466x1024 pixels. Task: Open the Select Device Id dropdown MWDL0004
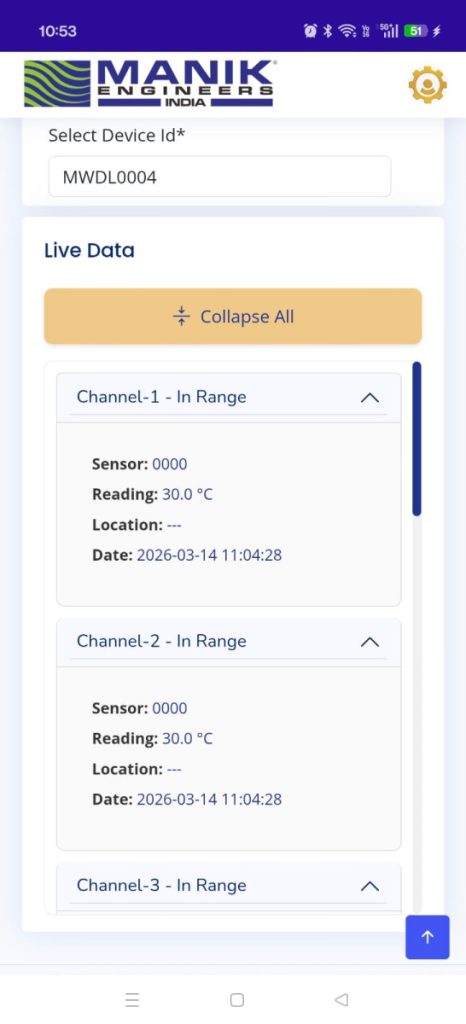[x=220, y=176]
